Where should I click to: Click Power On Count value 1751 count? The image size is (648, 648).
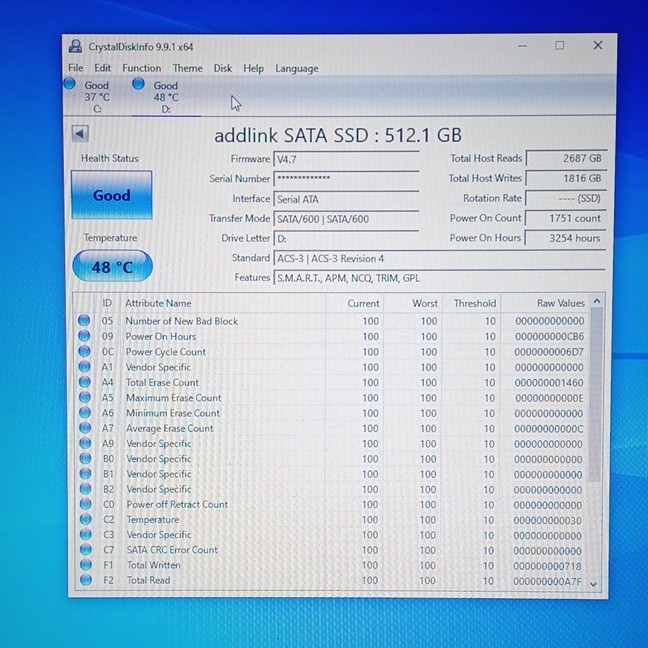(566, 218)
